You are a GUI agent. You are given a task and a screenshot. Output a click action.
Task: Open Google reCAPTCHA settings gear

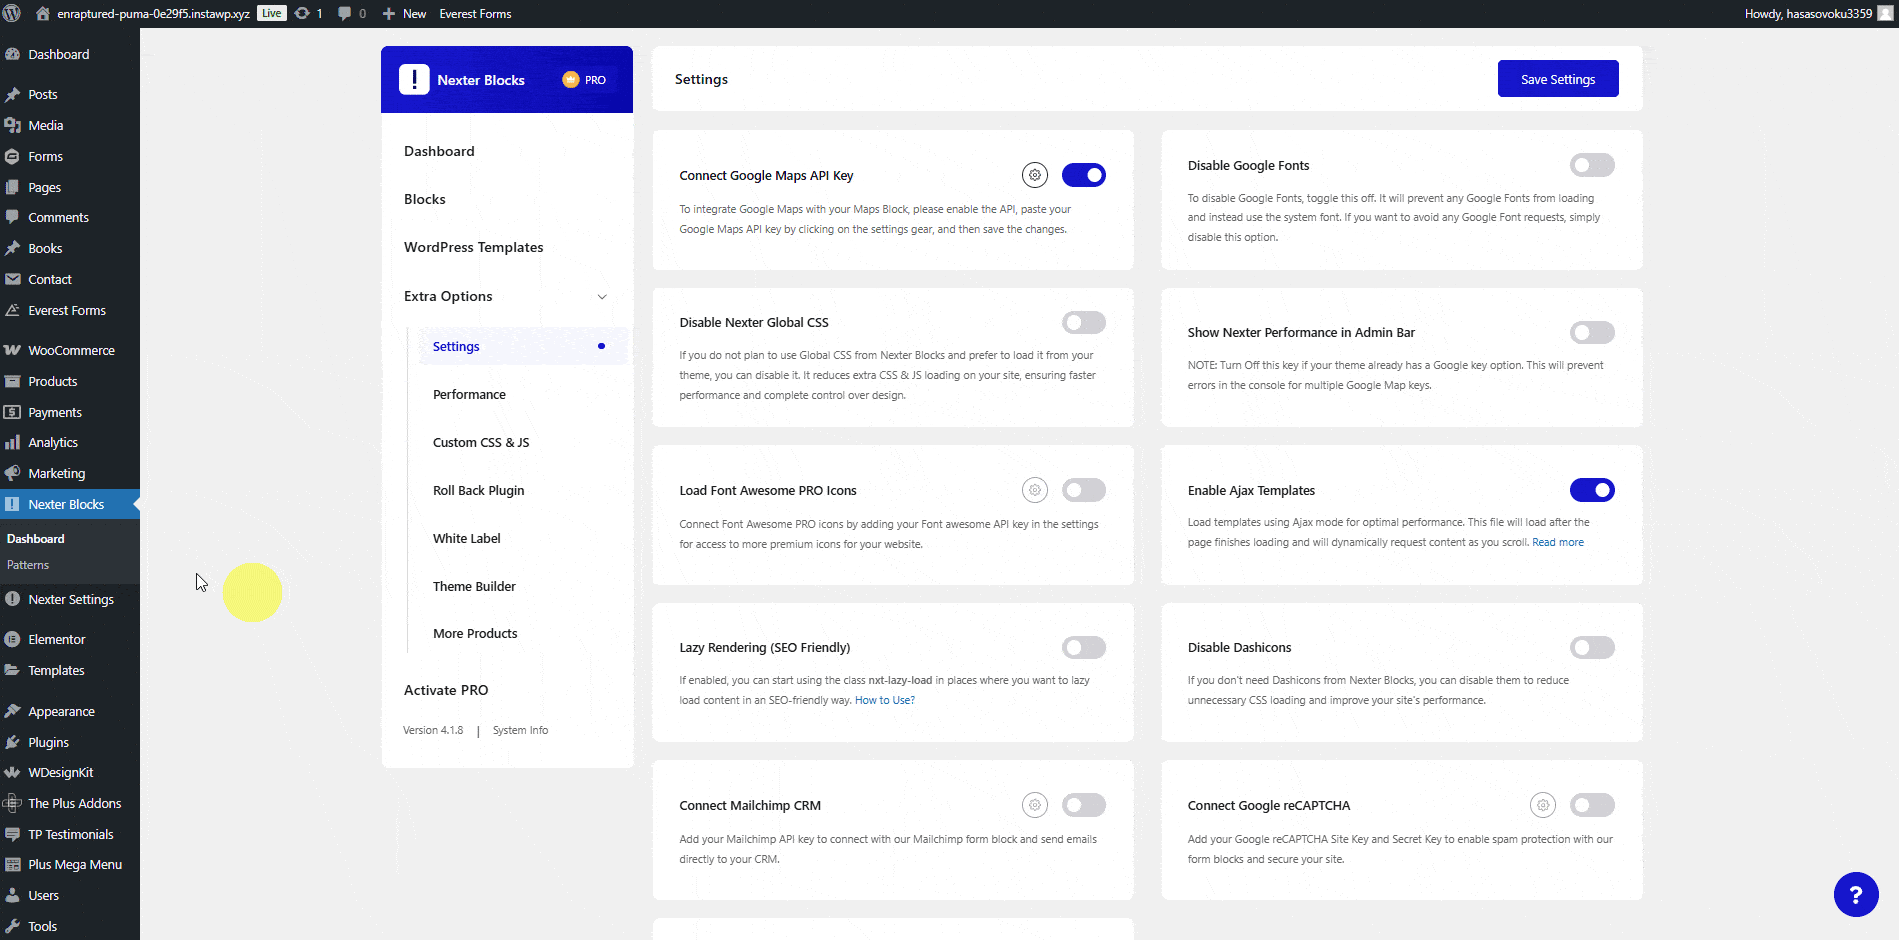tap(1543, 805)
